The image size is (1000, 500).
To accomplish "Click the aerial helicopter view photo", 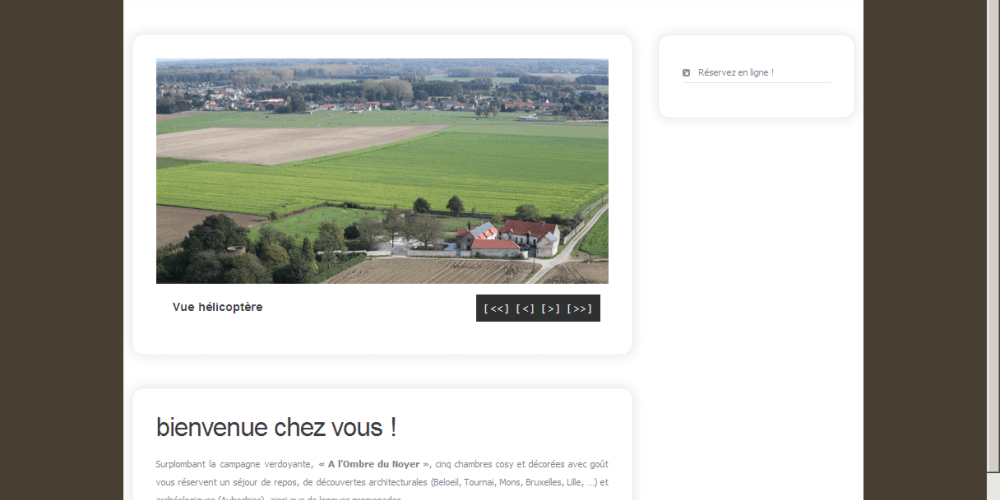I will click(382, 171).
